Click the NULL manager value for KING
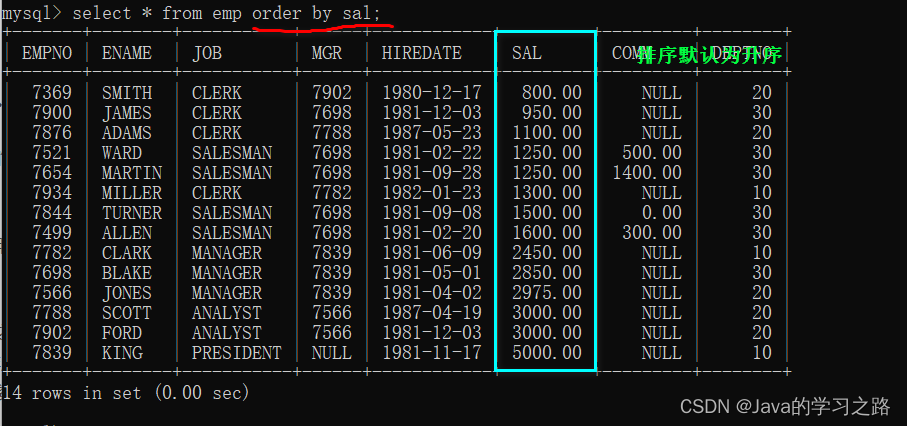This screenshot has width=907, height=426. (x=331, y=352)
